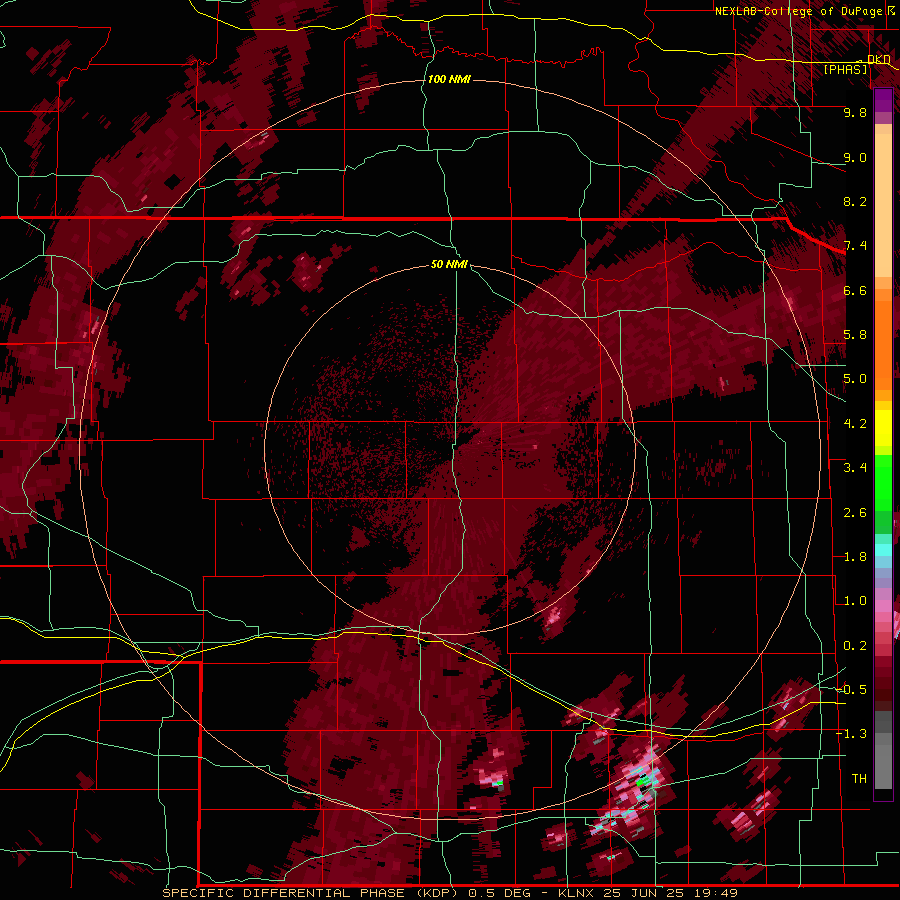Click the OKD label near the top right

(x=878, y=59)
